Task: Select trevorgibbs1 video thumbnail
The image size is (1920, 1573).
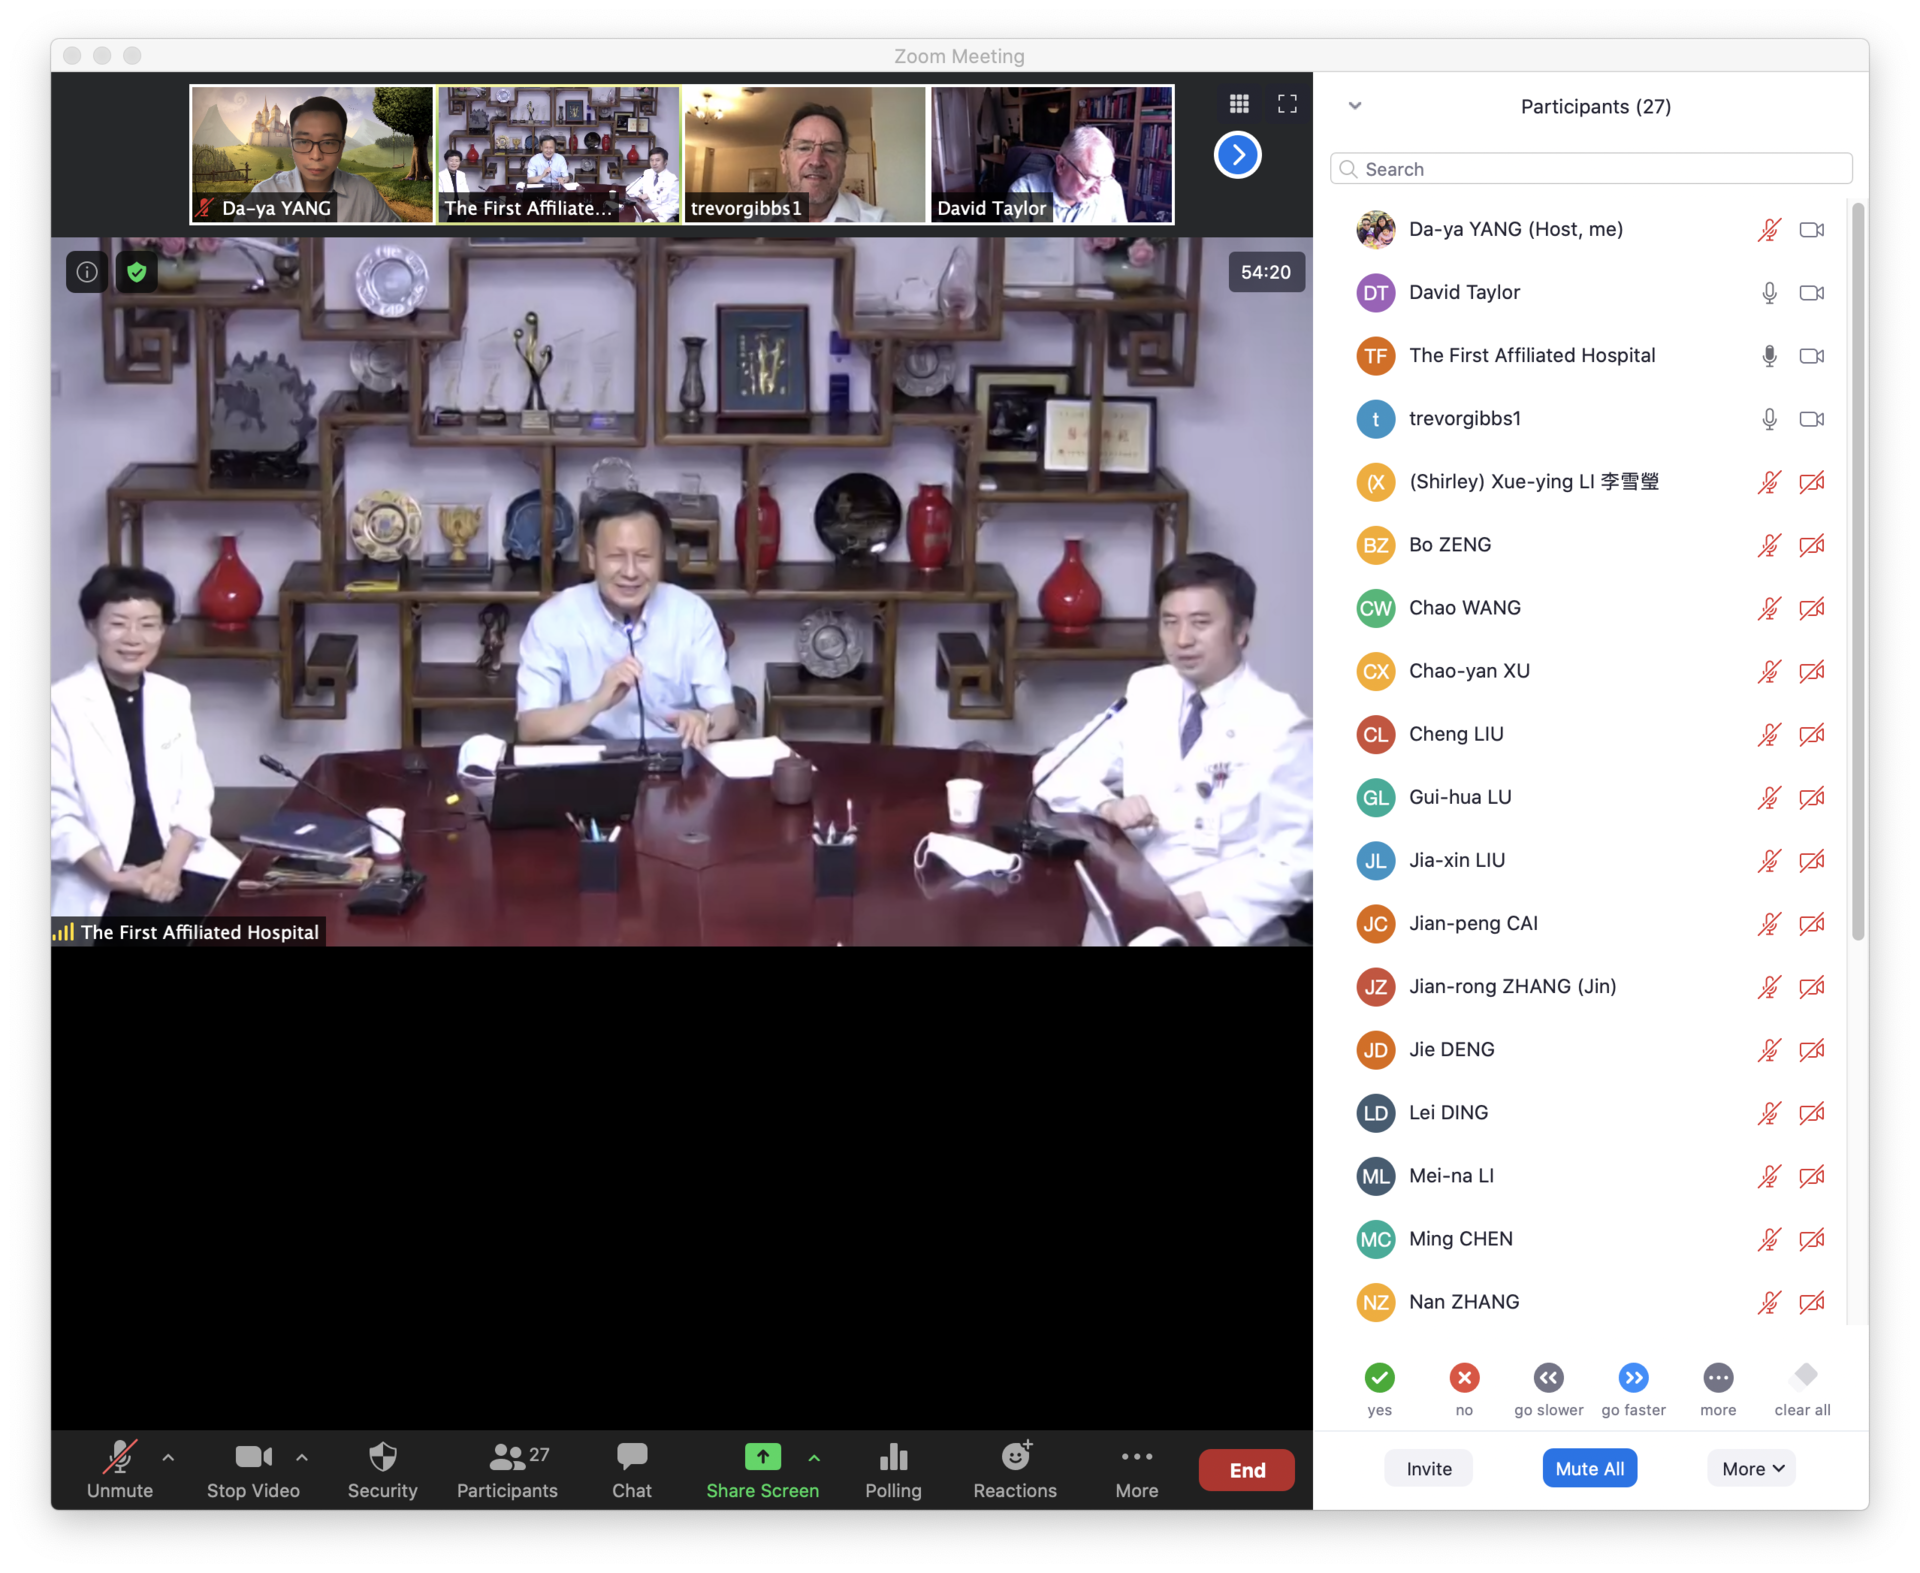Action: pyautogui.click(x=805, y=154)
